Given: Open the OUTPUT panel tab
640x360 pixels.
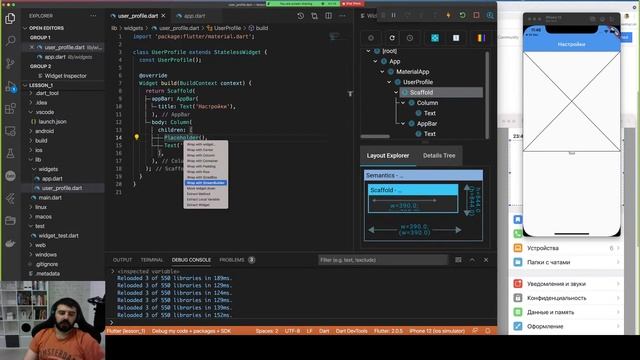Looking at the screenshot, I should pos(122,260).
